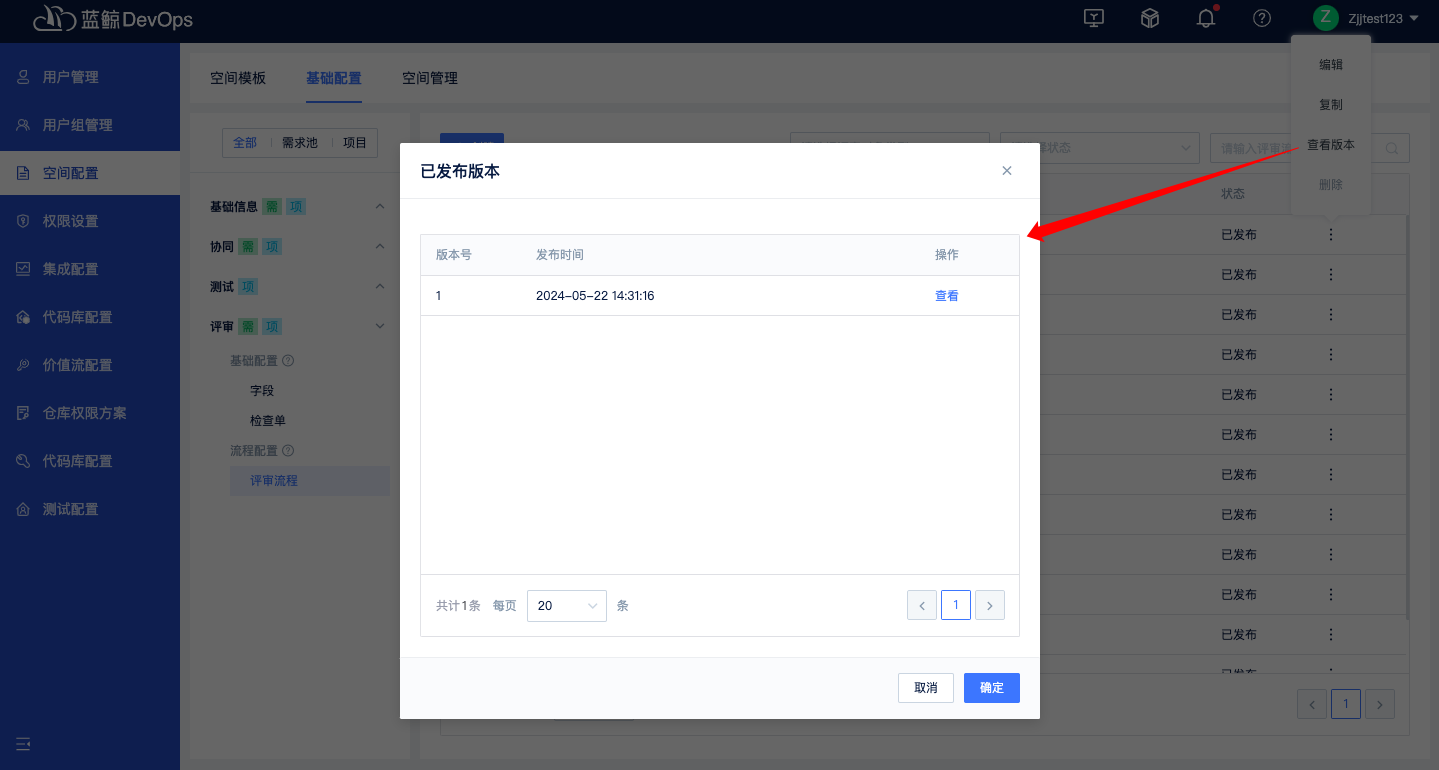Open the 状态 filter dropdown
The image size is (1439, 770).
1100,147
